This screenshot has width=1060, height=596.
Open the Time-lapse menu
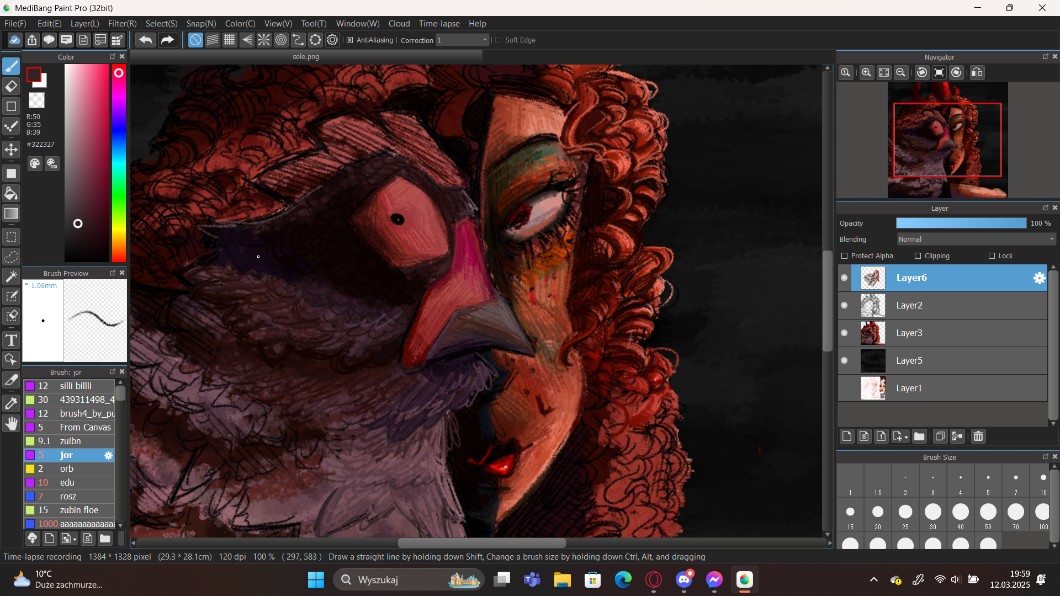(x=440, y=23)
